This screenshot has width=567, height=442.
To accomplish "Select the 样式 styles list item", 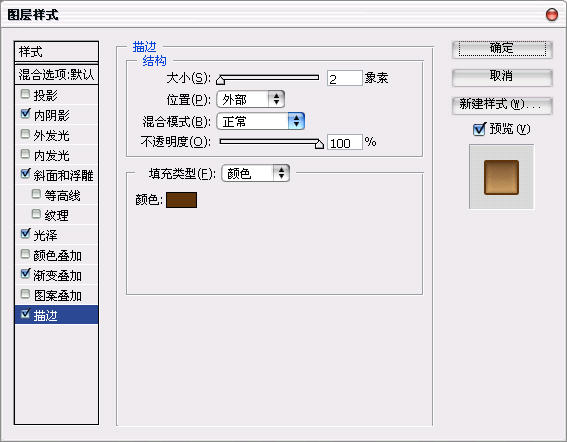I will [56, 52].
